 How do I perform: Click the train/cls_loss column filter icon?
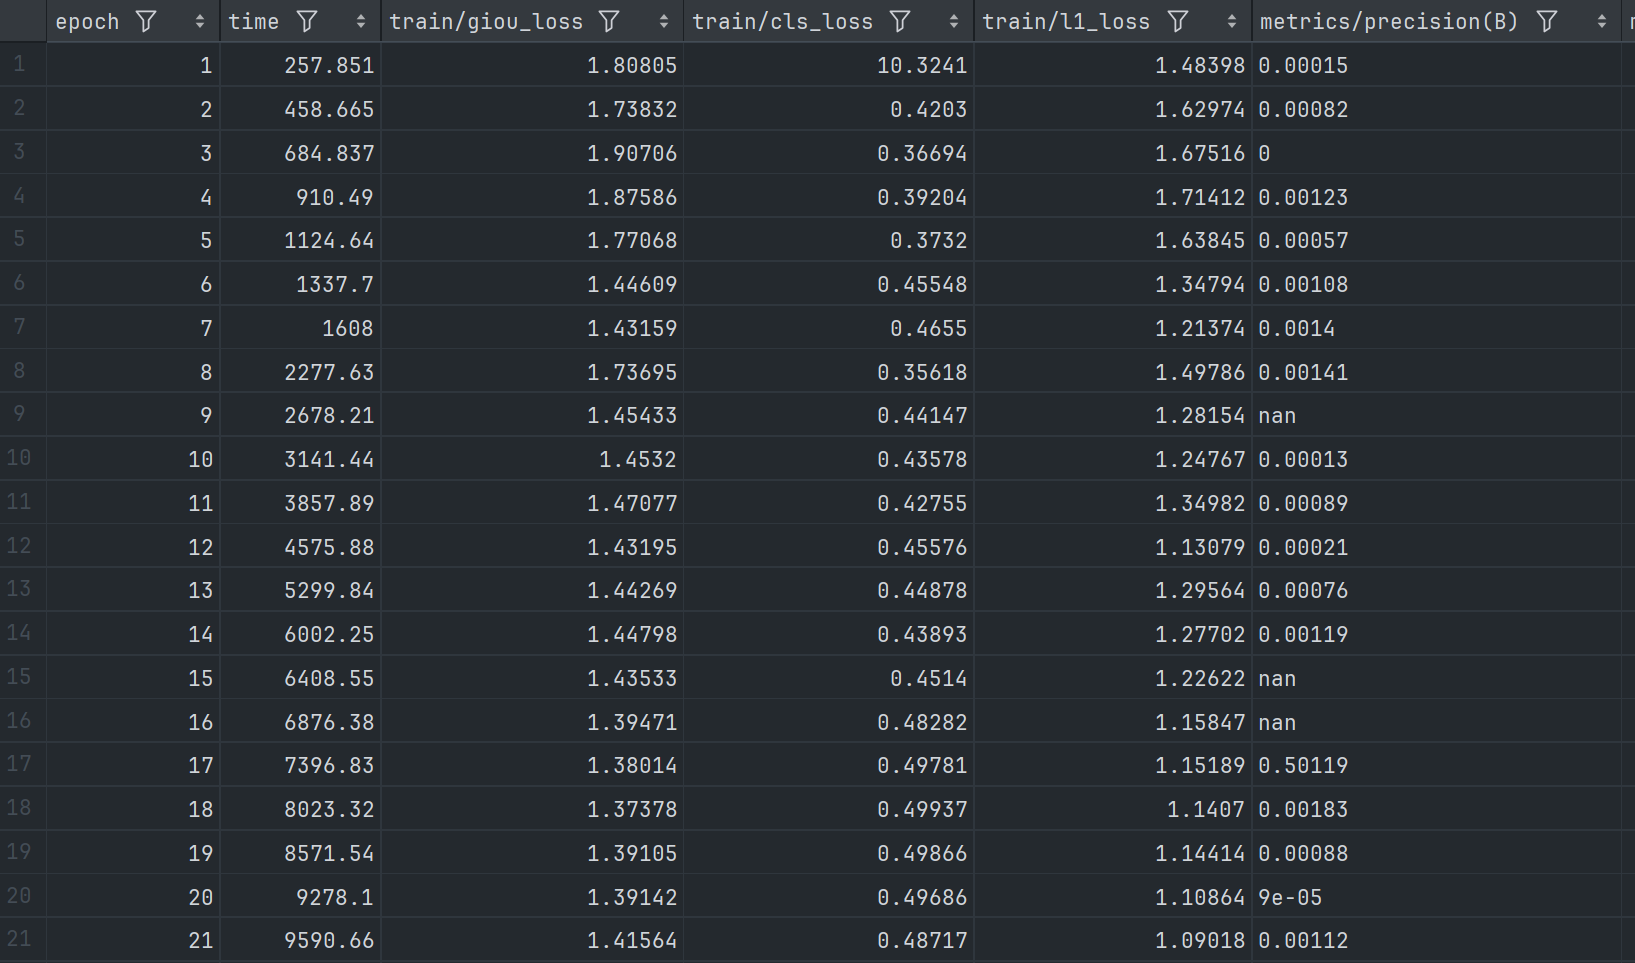(900, 21)
